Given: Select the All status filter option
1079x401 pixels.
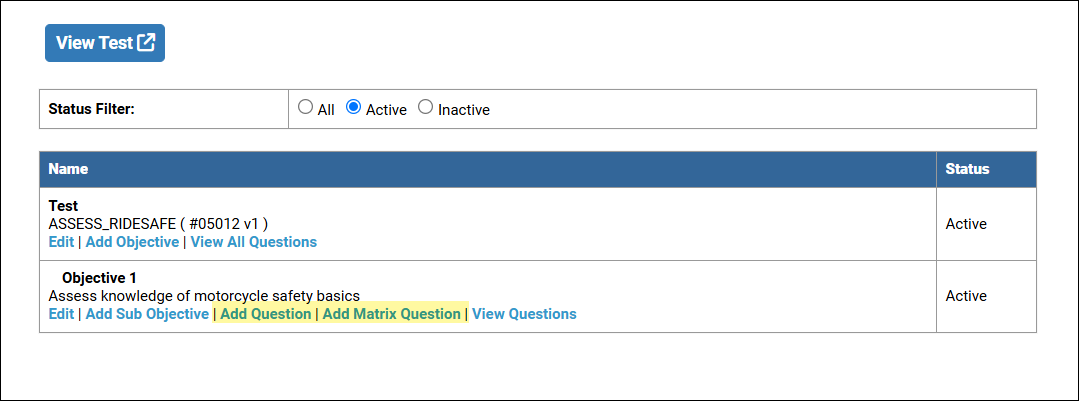Looking at the screenshot, I should coord(306,108).
